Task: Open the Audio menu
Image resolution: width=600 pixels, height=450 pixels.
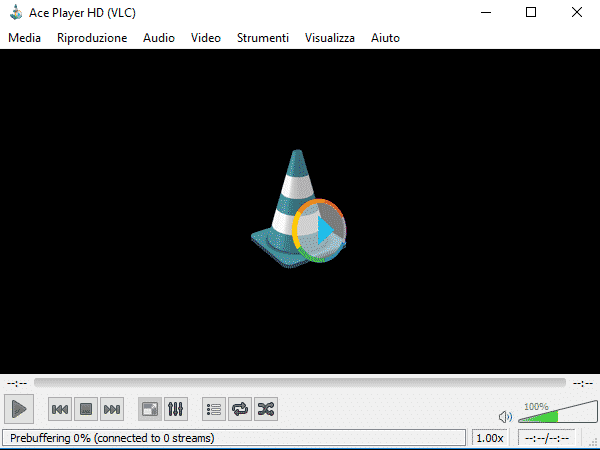Action: 159,38
